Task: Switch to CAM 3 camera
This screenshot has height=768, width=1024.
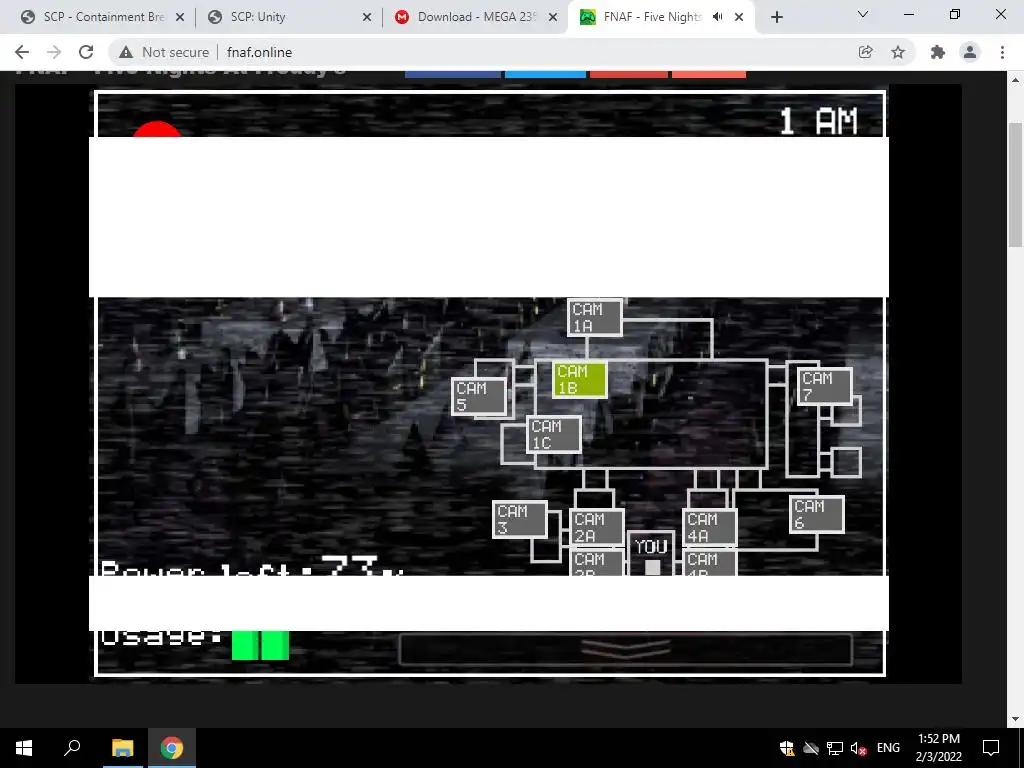Action: pos(520,519)
